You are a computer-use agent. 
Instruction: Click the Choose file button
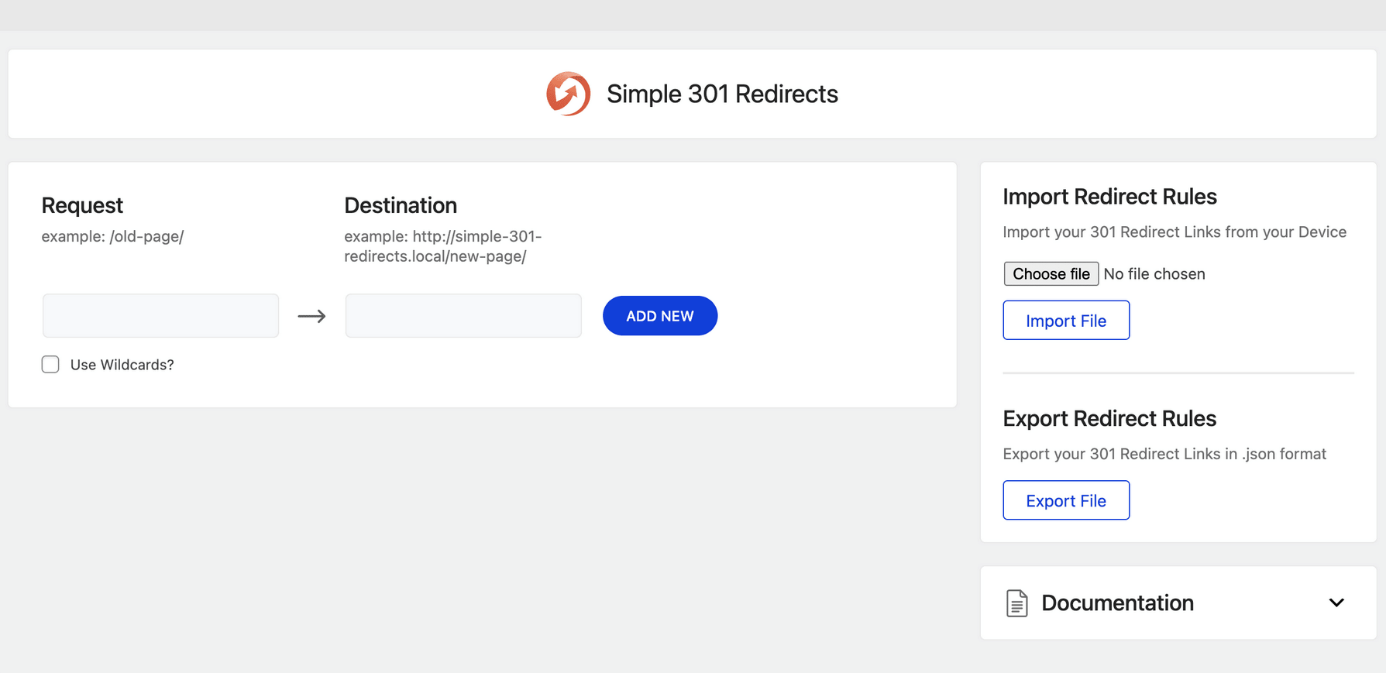[x=1051, y=274]
